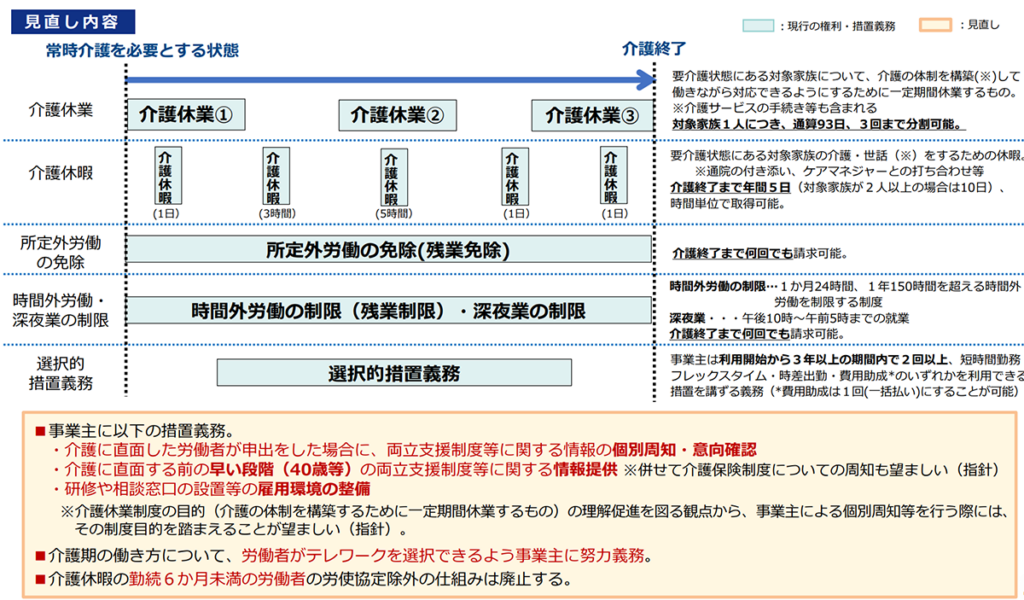Click the 常時介護を必要とする状態 heading
The width and height of the screenshot is (1024, 600).
pos(141,50)
